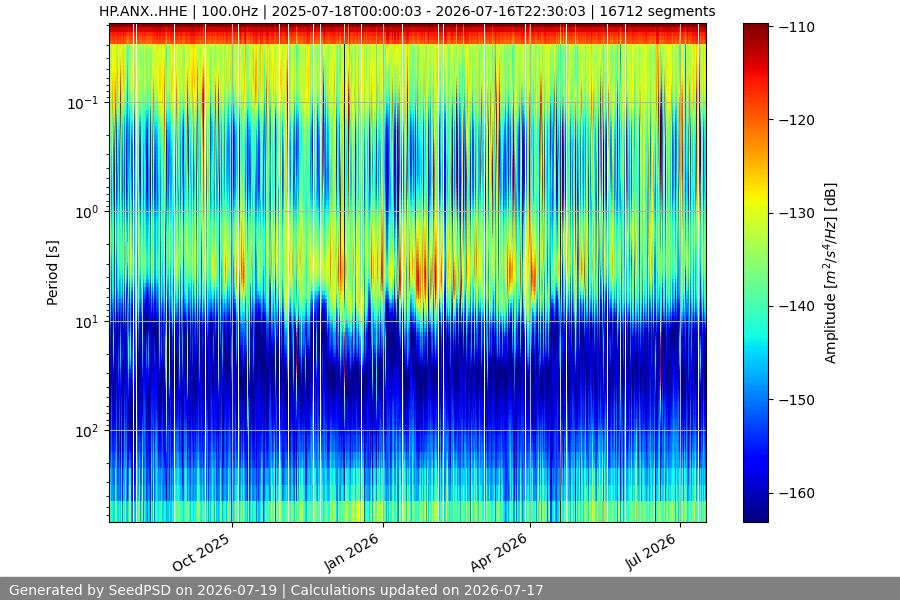Click the 10⁰ period tick label

[87, 212]
